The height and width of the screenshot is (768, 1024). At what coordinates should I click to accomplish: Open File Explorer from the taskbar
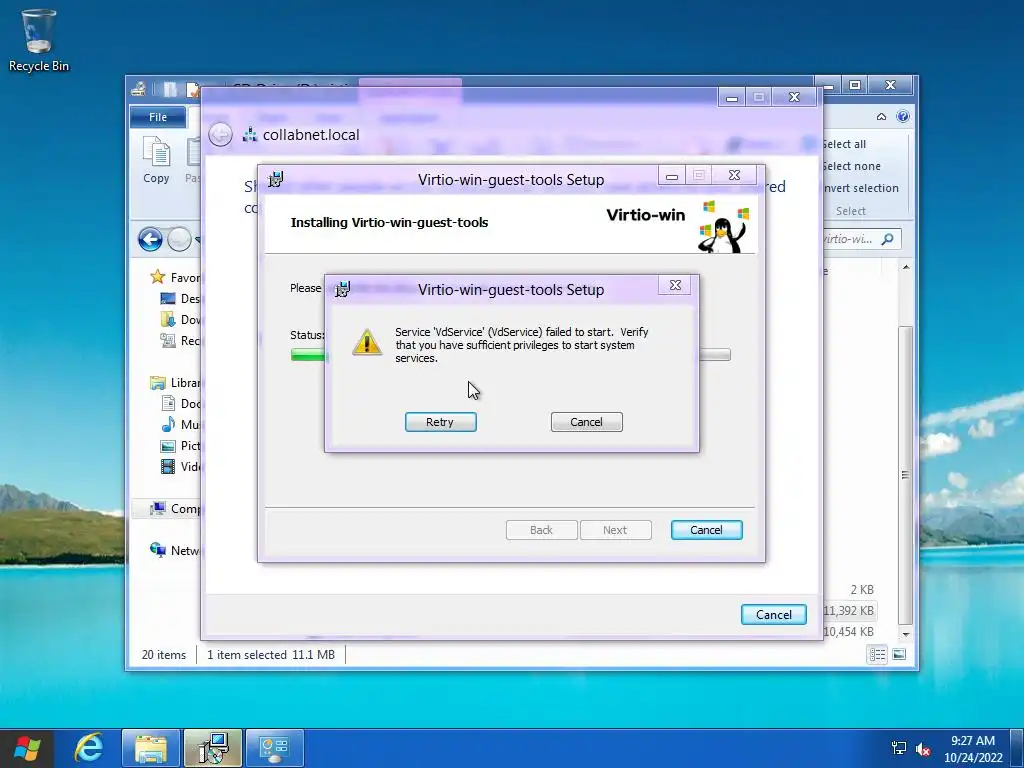(151, 748)
